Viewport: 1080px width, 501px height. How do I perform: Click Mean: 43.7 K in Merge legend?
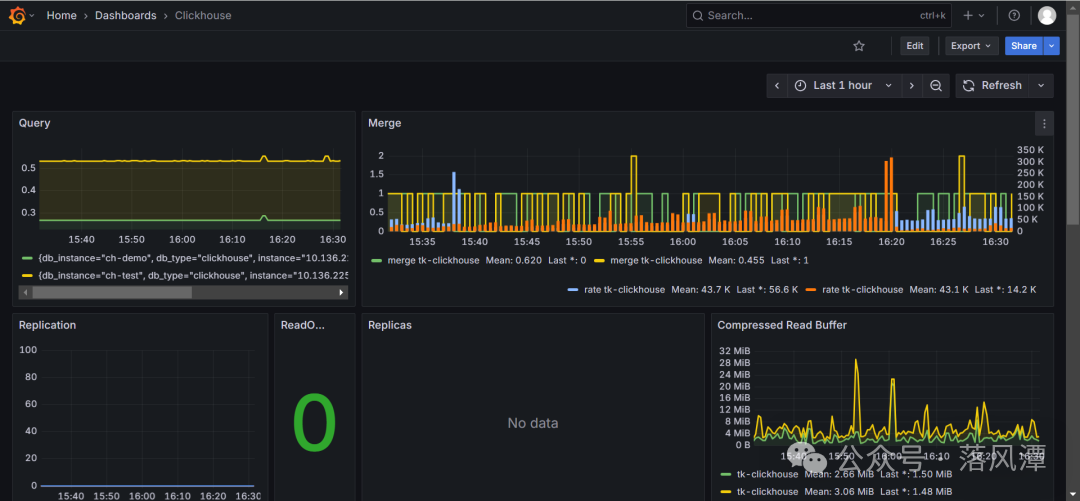coord(700,289)
